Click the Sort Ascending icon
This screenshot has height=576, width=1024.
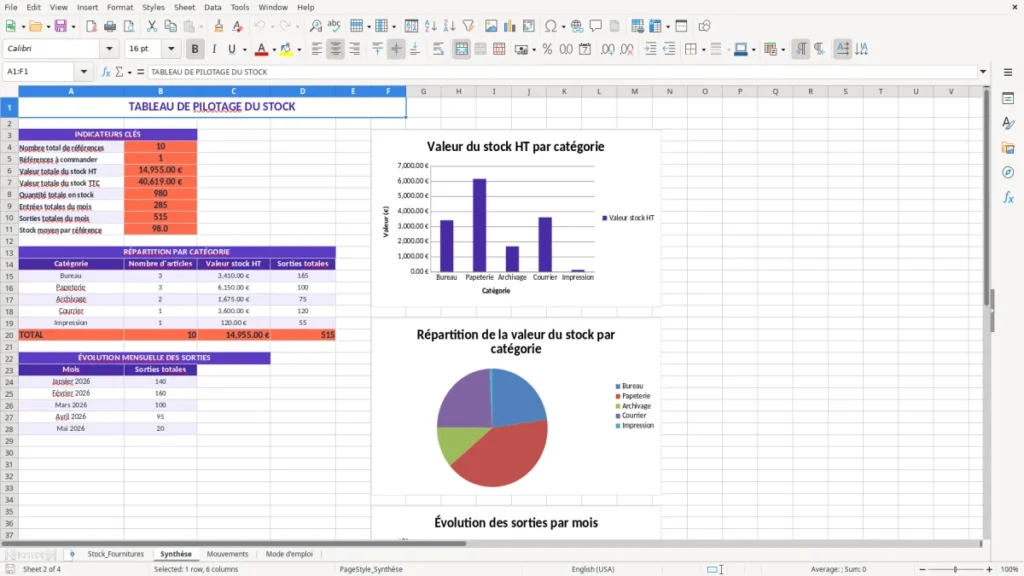point(430,26)
